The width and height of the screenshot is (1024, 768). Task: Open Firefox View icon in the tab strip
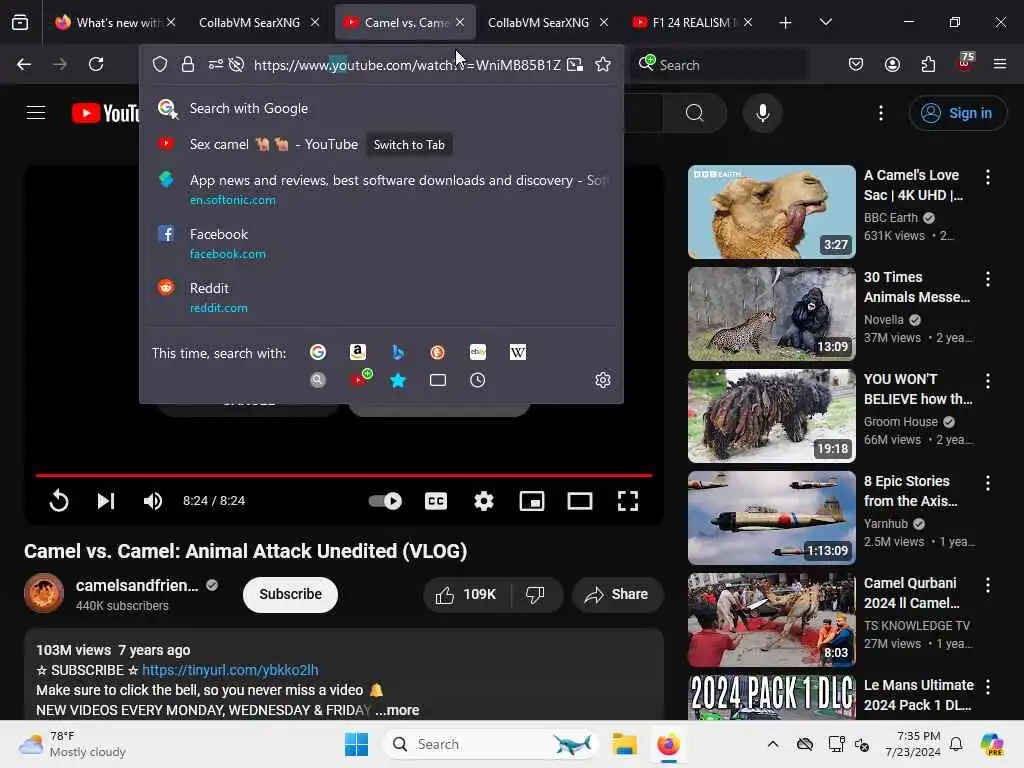(x=20, y=23)
